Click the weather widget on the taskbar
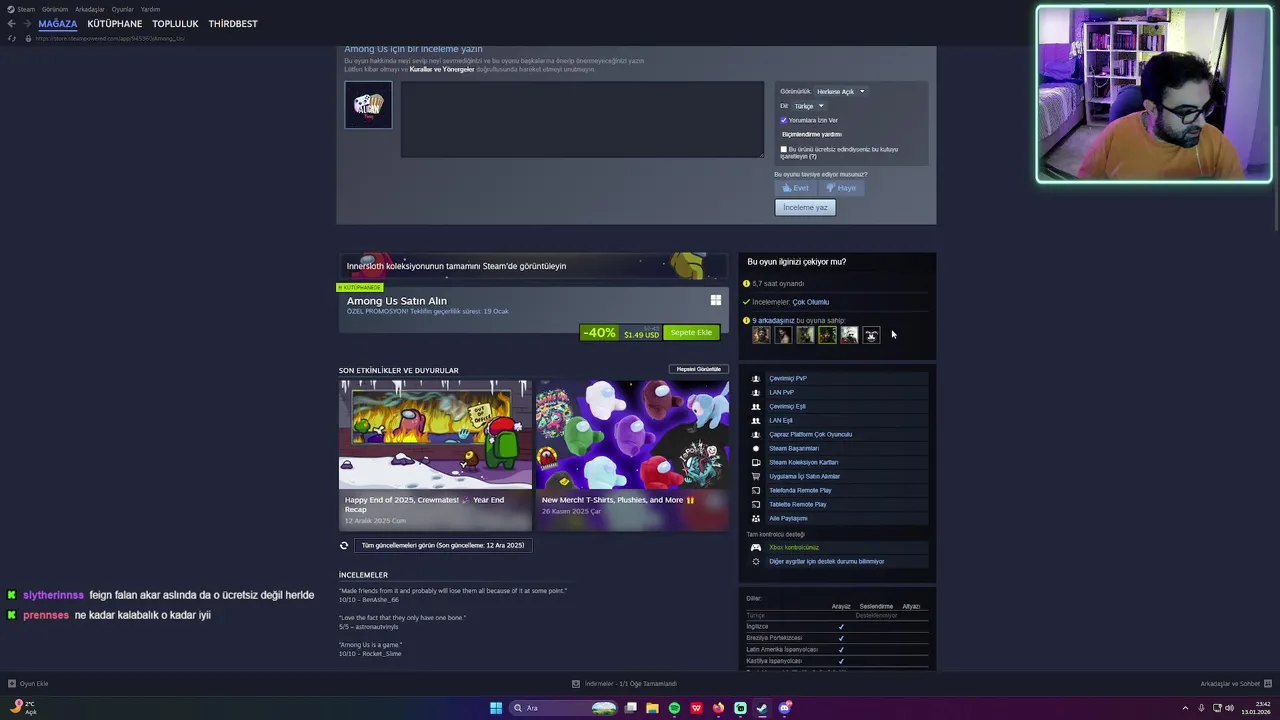 tap(24, 708)
